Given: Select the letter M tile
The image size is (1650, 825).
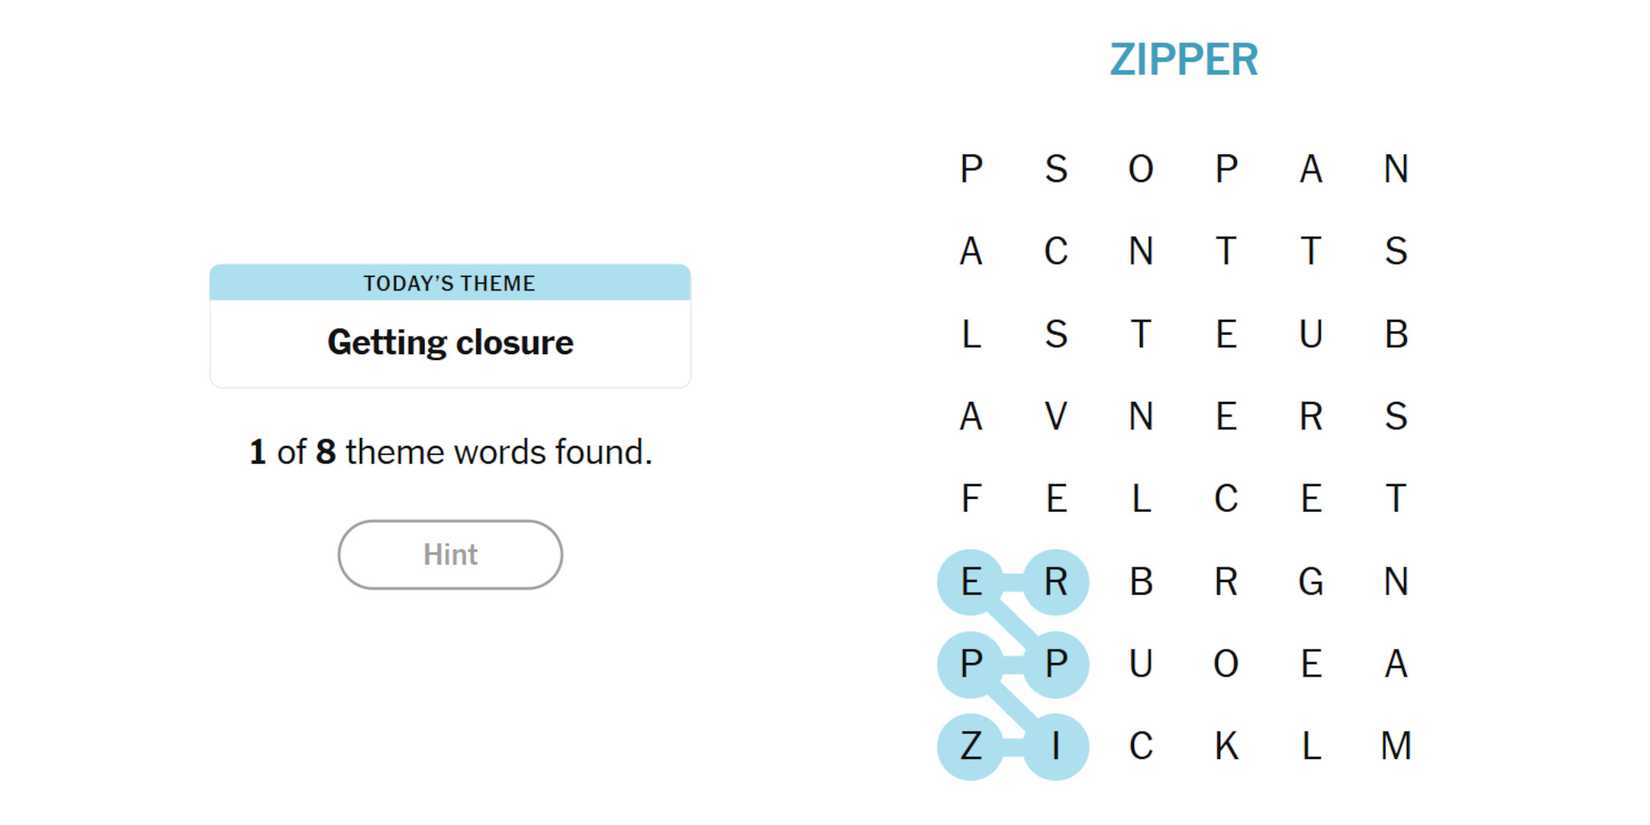Looking at the screenshot, I should 1396,746.
